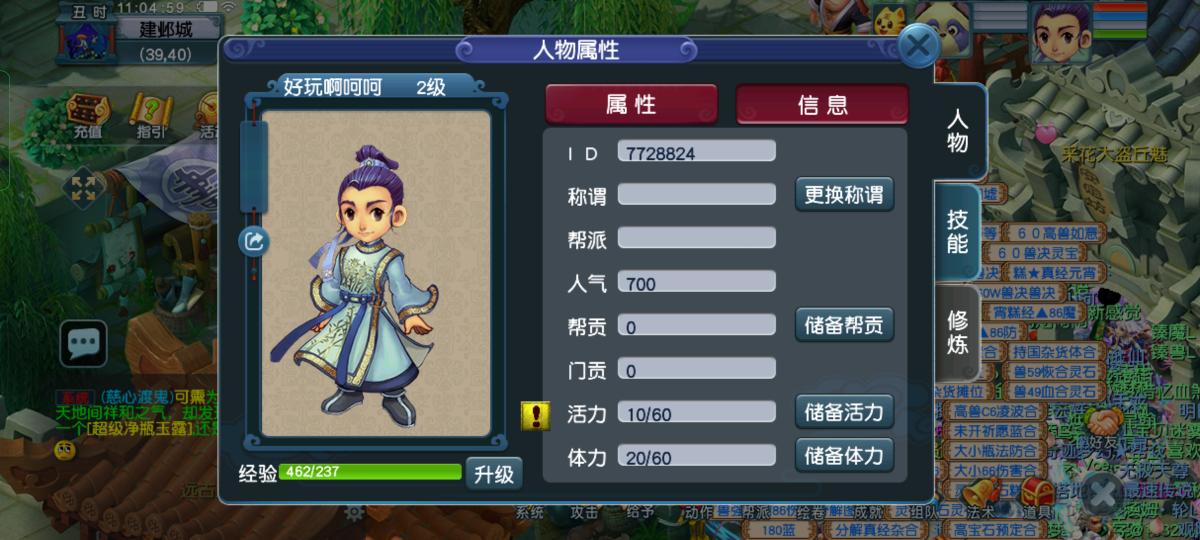
Task: Tap the yellow emoji face icon
Action: (x=65, y=450)
